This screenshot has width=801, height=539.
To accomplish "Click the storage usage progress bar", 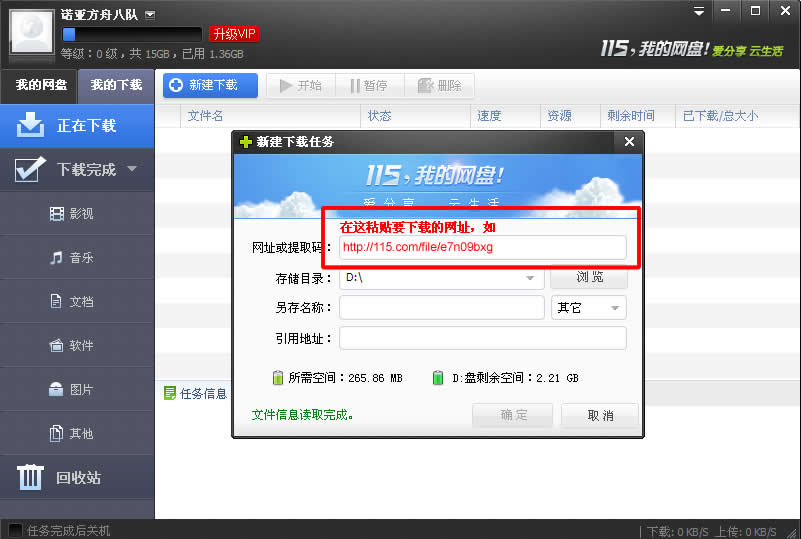I will pos(132,34).
